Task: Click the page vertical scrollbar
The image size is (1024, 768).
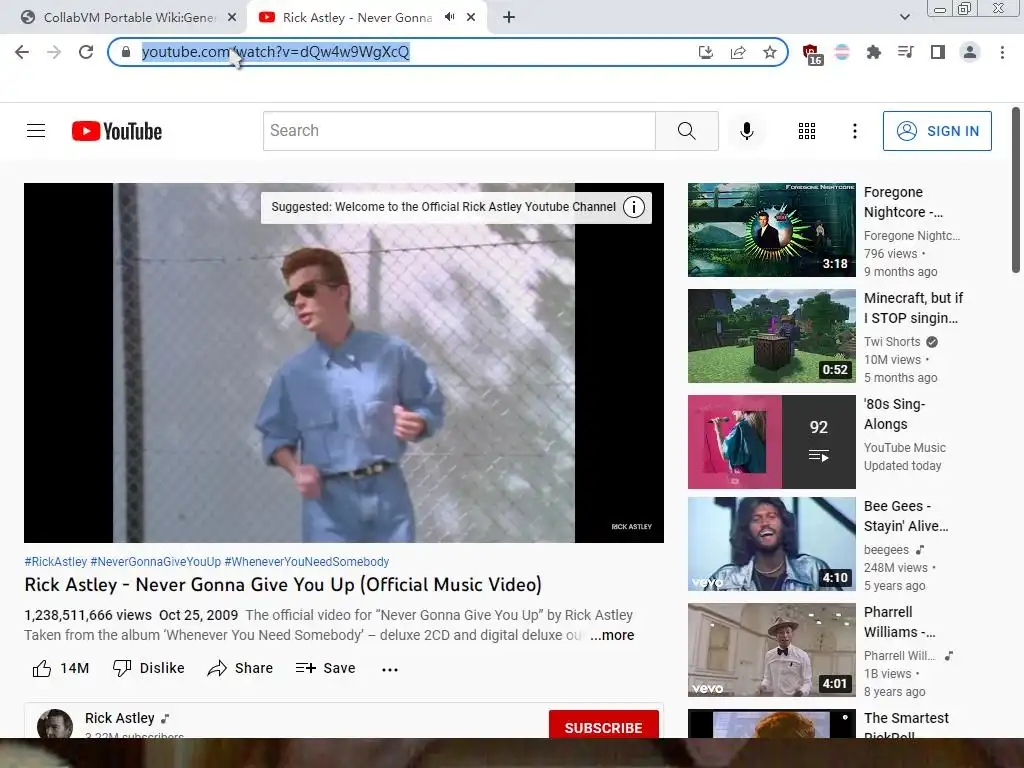Action: pyautogui.click(x=1016, y=189)
